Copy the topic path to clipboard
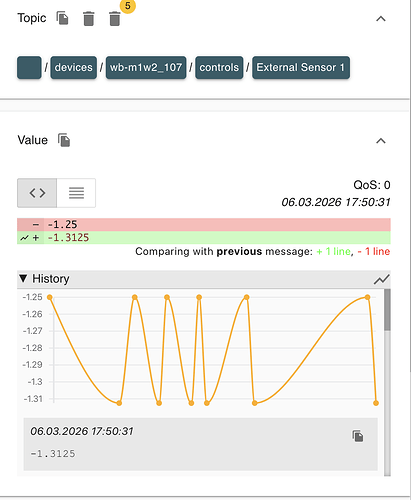The image size is (411, 500). (x=62, y=18)
